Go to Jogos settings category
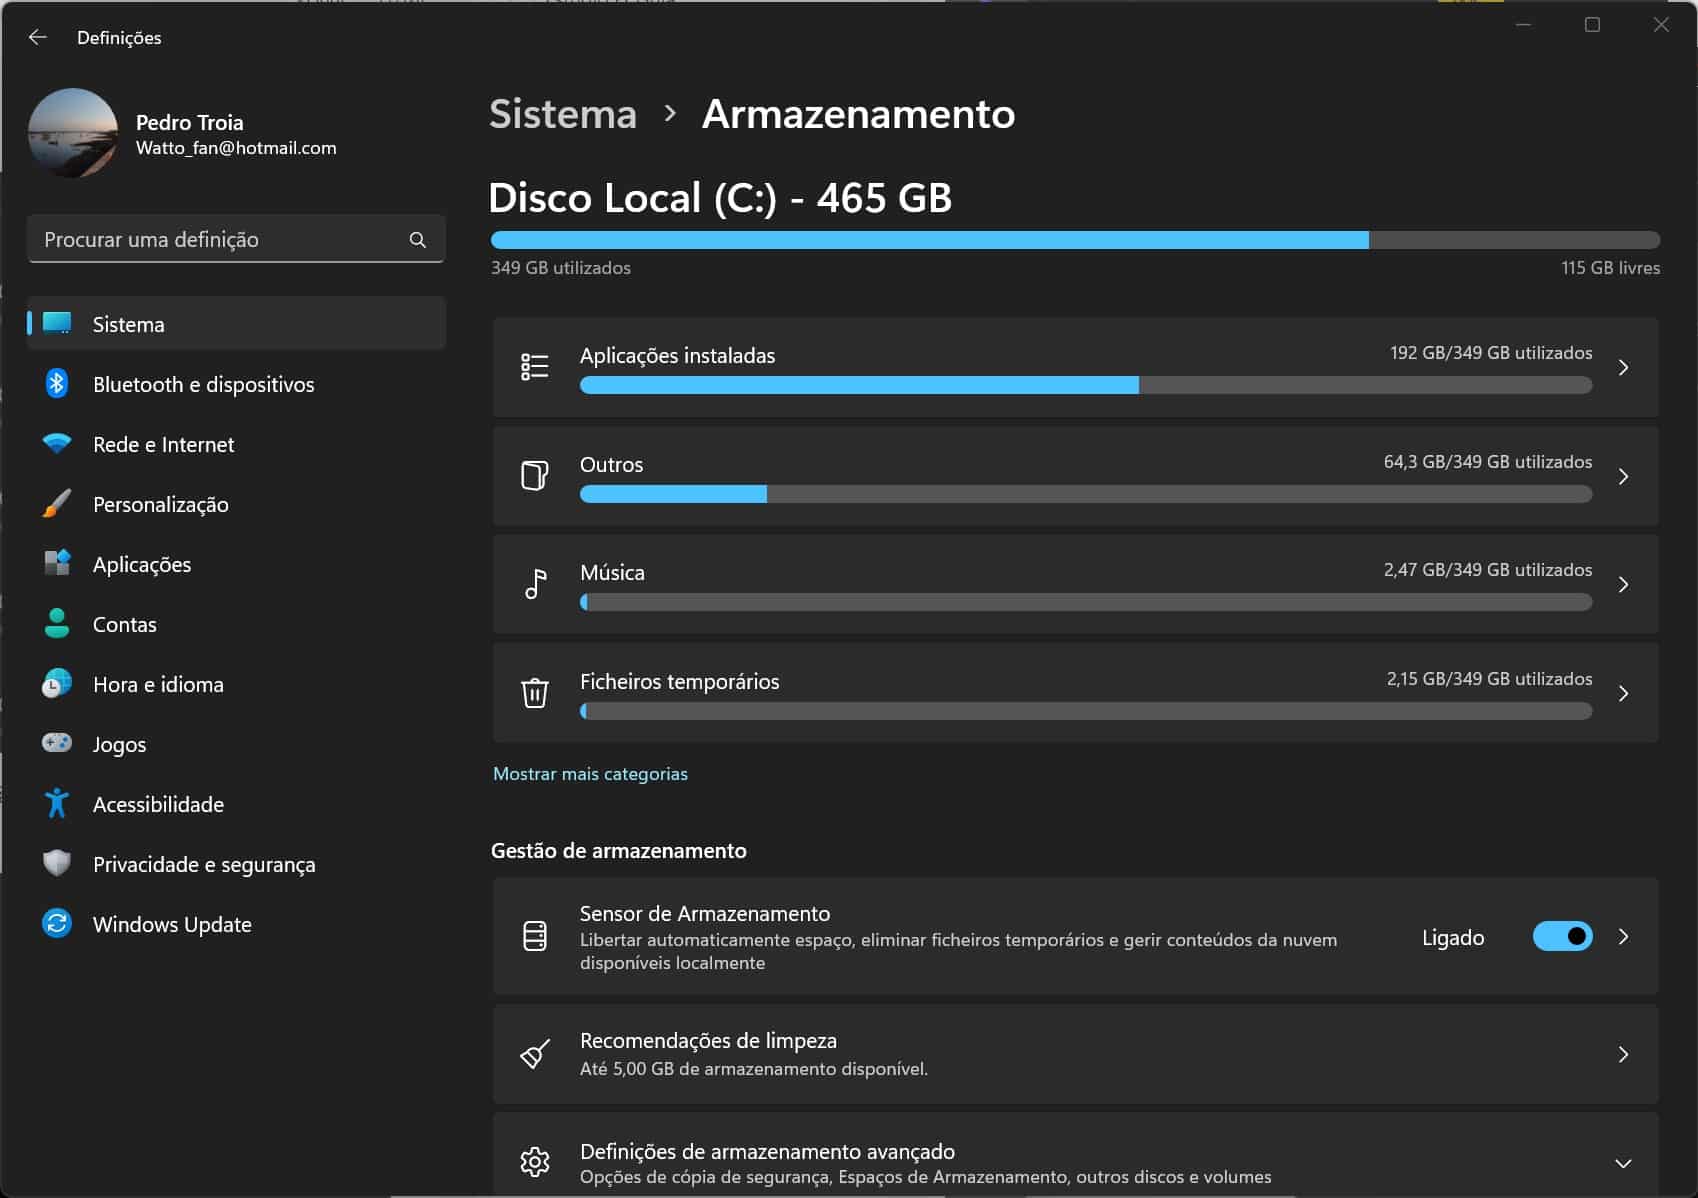1698x1198 pixels. pyautogui.click(x=119, y=745)
